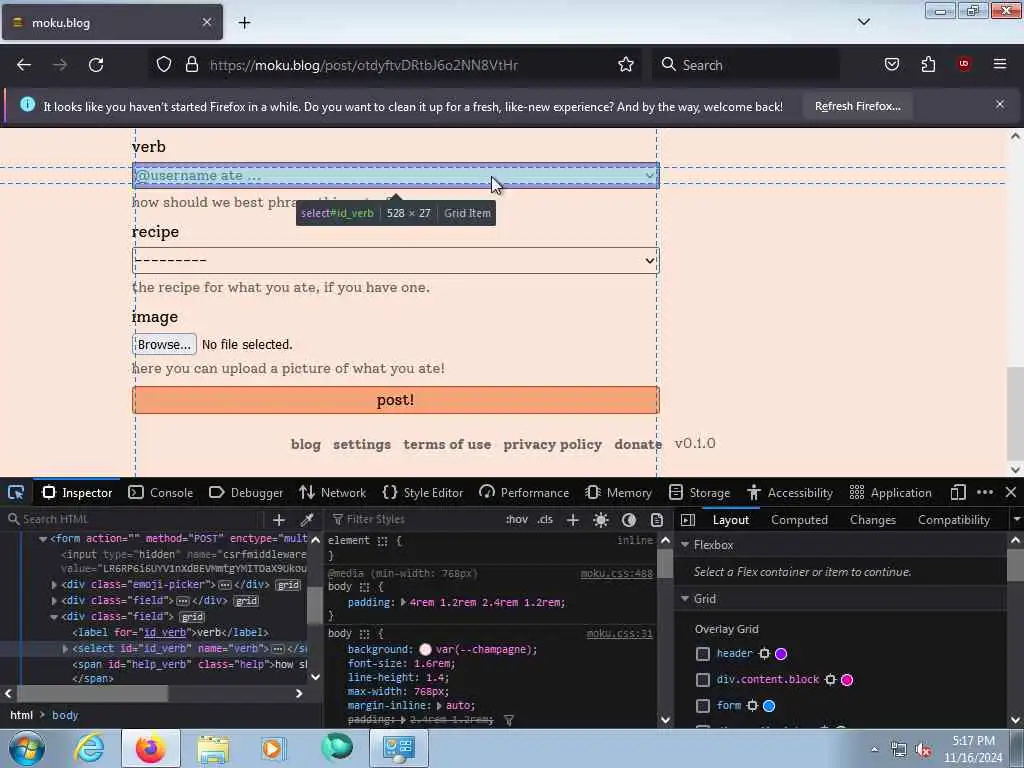Open Firefox from the Windows taskbar
Image resolution: width=1024 pixels, height=768 pixels.
pos(151,748)
